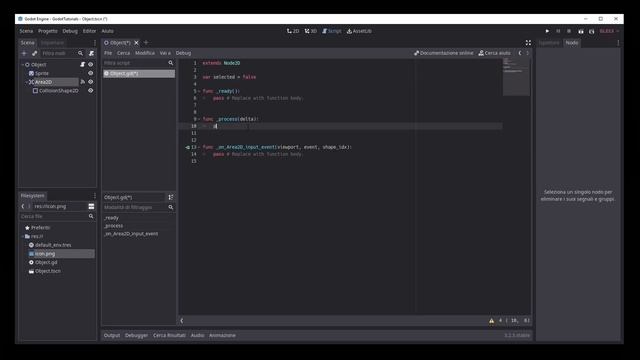
Task: Click the instance scene link icon
Action: tap(34, 53)
